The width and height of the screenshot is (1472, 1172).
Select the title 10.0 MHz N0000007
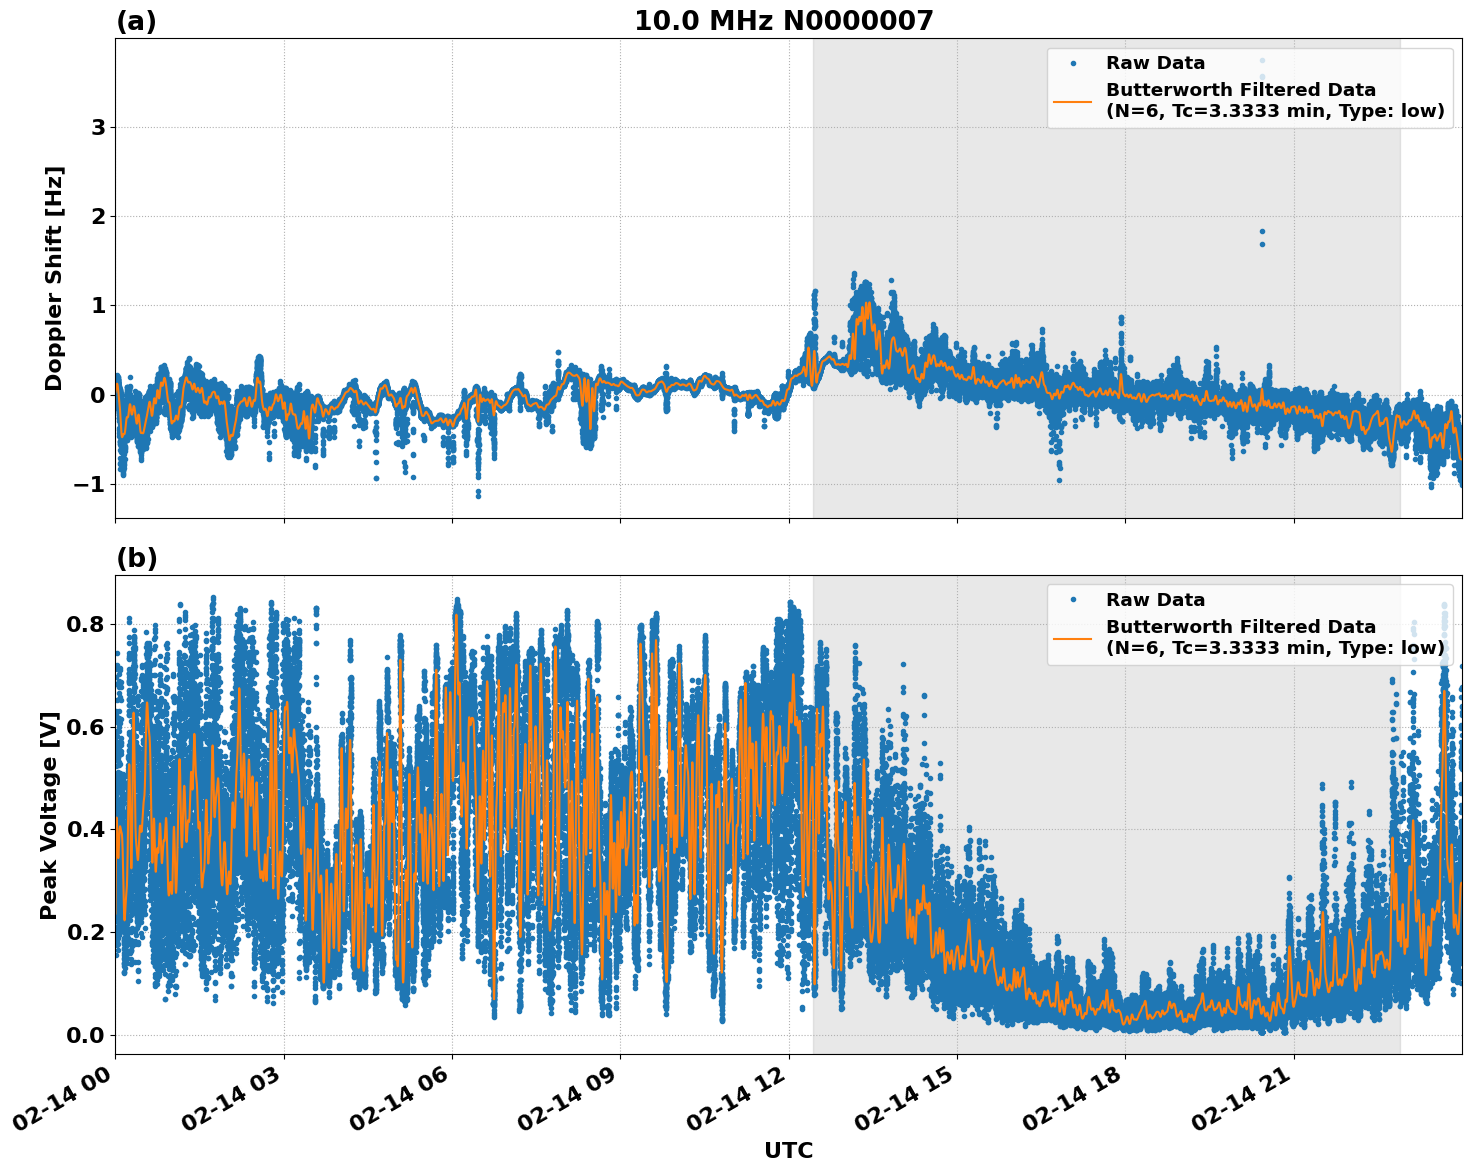[x=786, y=19]
